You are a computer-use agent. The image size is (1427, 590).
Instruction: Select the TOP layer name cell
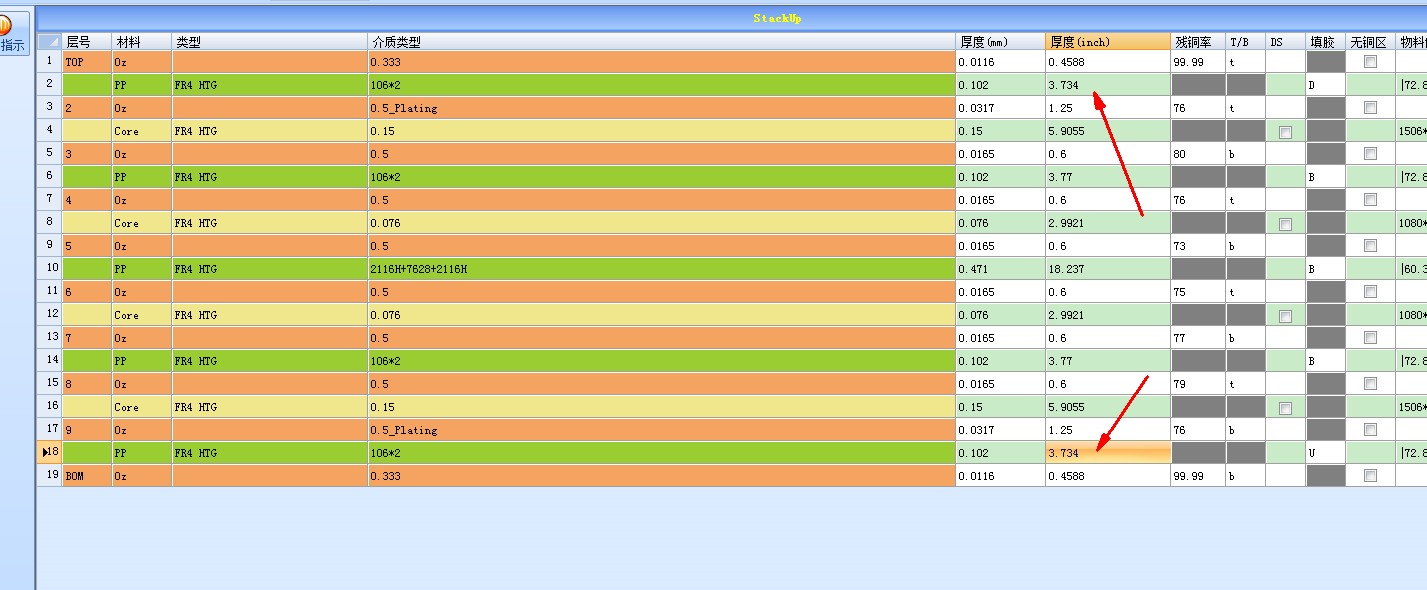tap(87, 62)
